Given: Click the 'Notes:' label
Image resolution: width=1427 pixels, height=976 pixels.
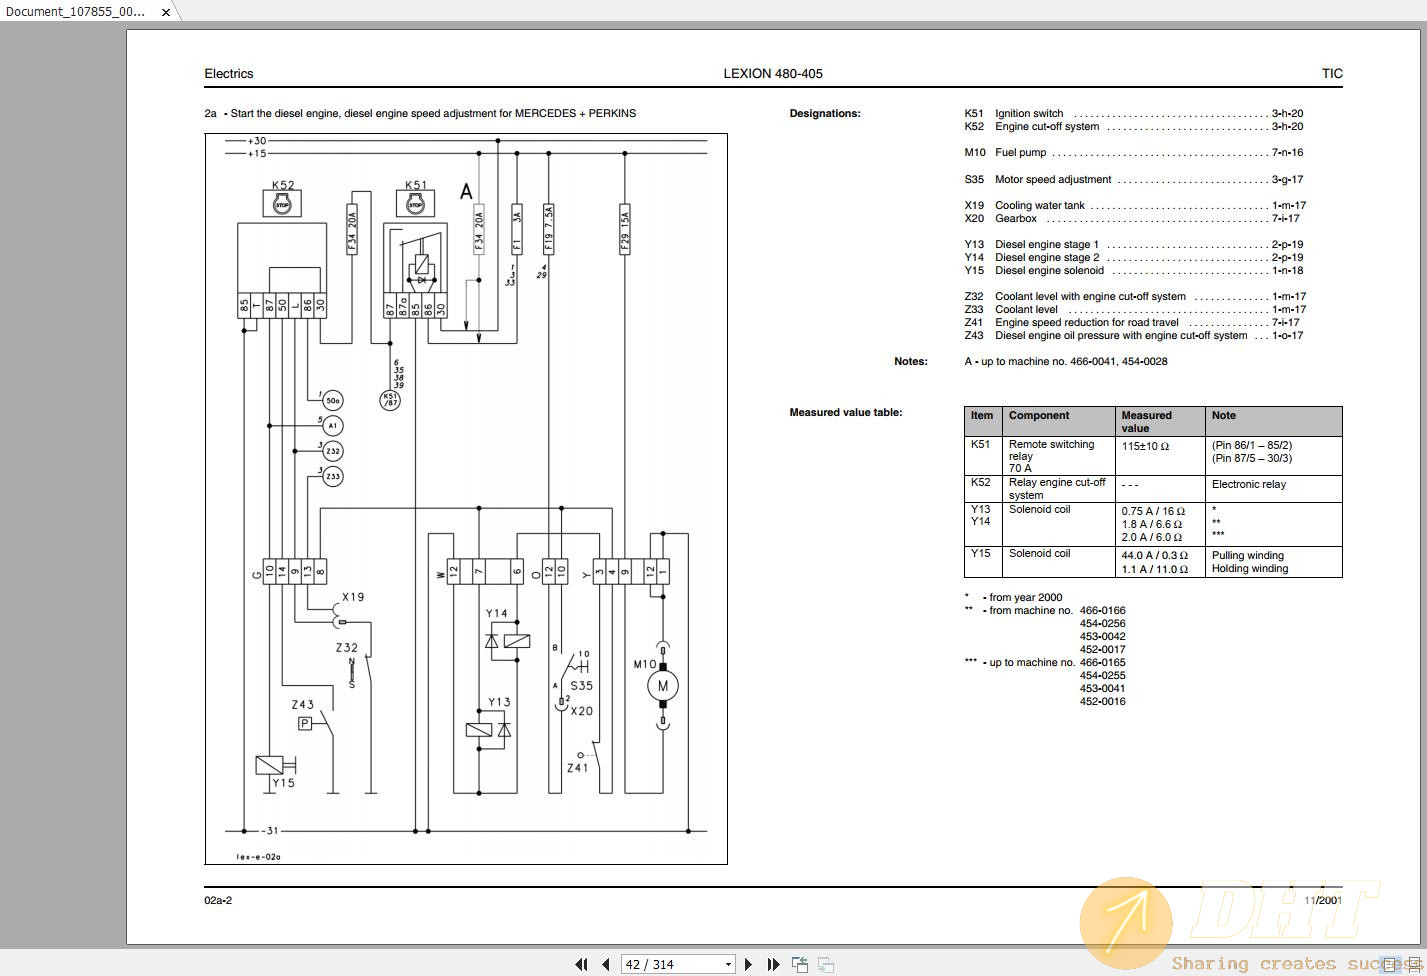Looking at the screenshot, I should (911, 362).
